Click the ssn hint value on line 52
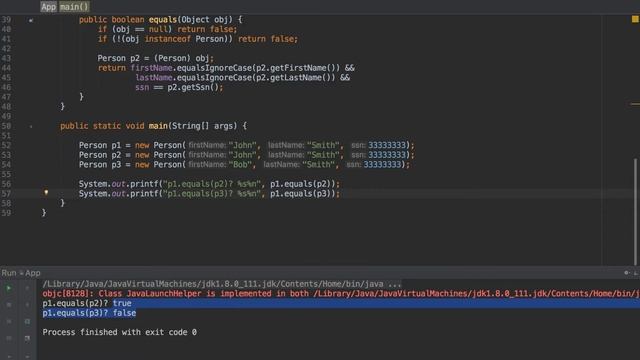 coord(387,145)
